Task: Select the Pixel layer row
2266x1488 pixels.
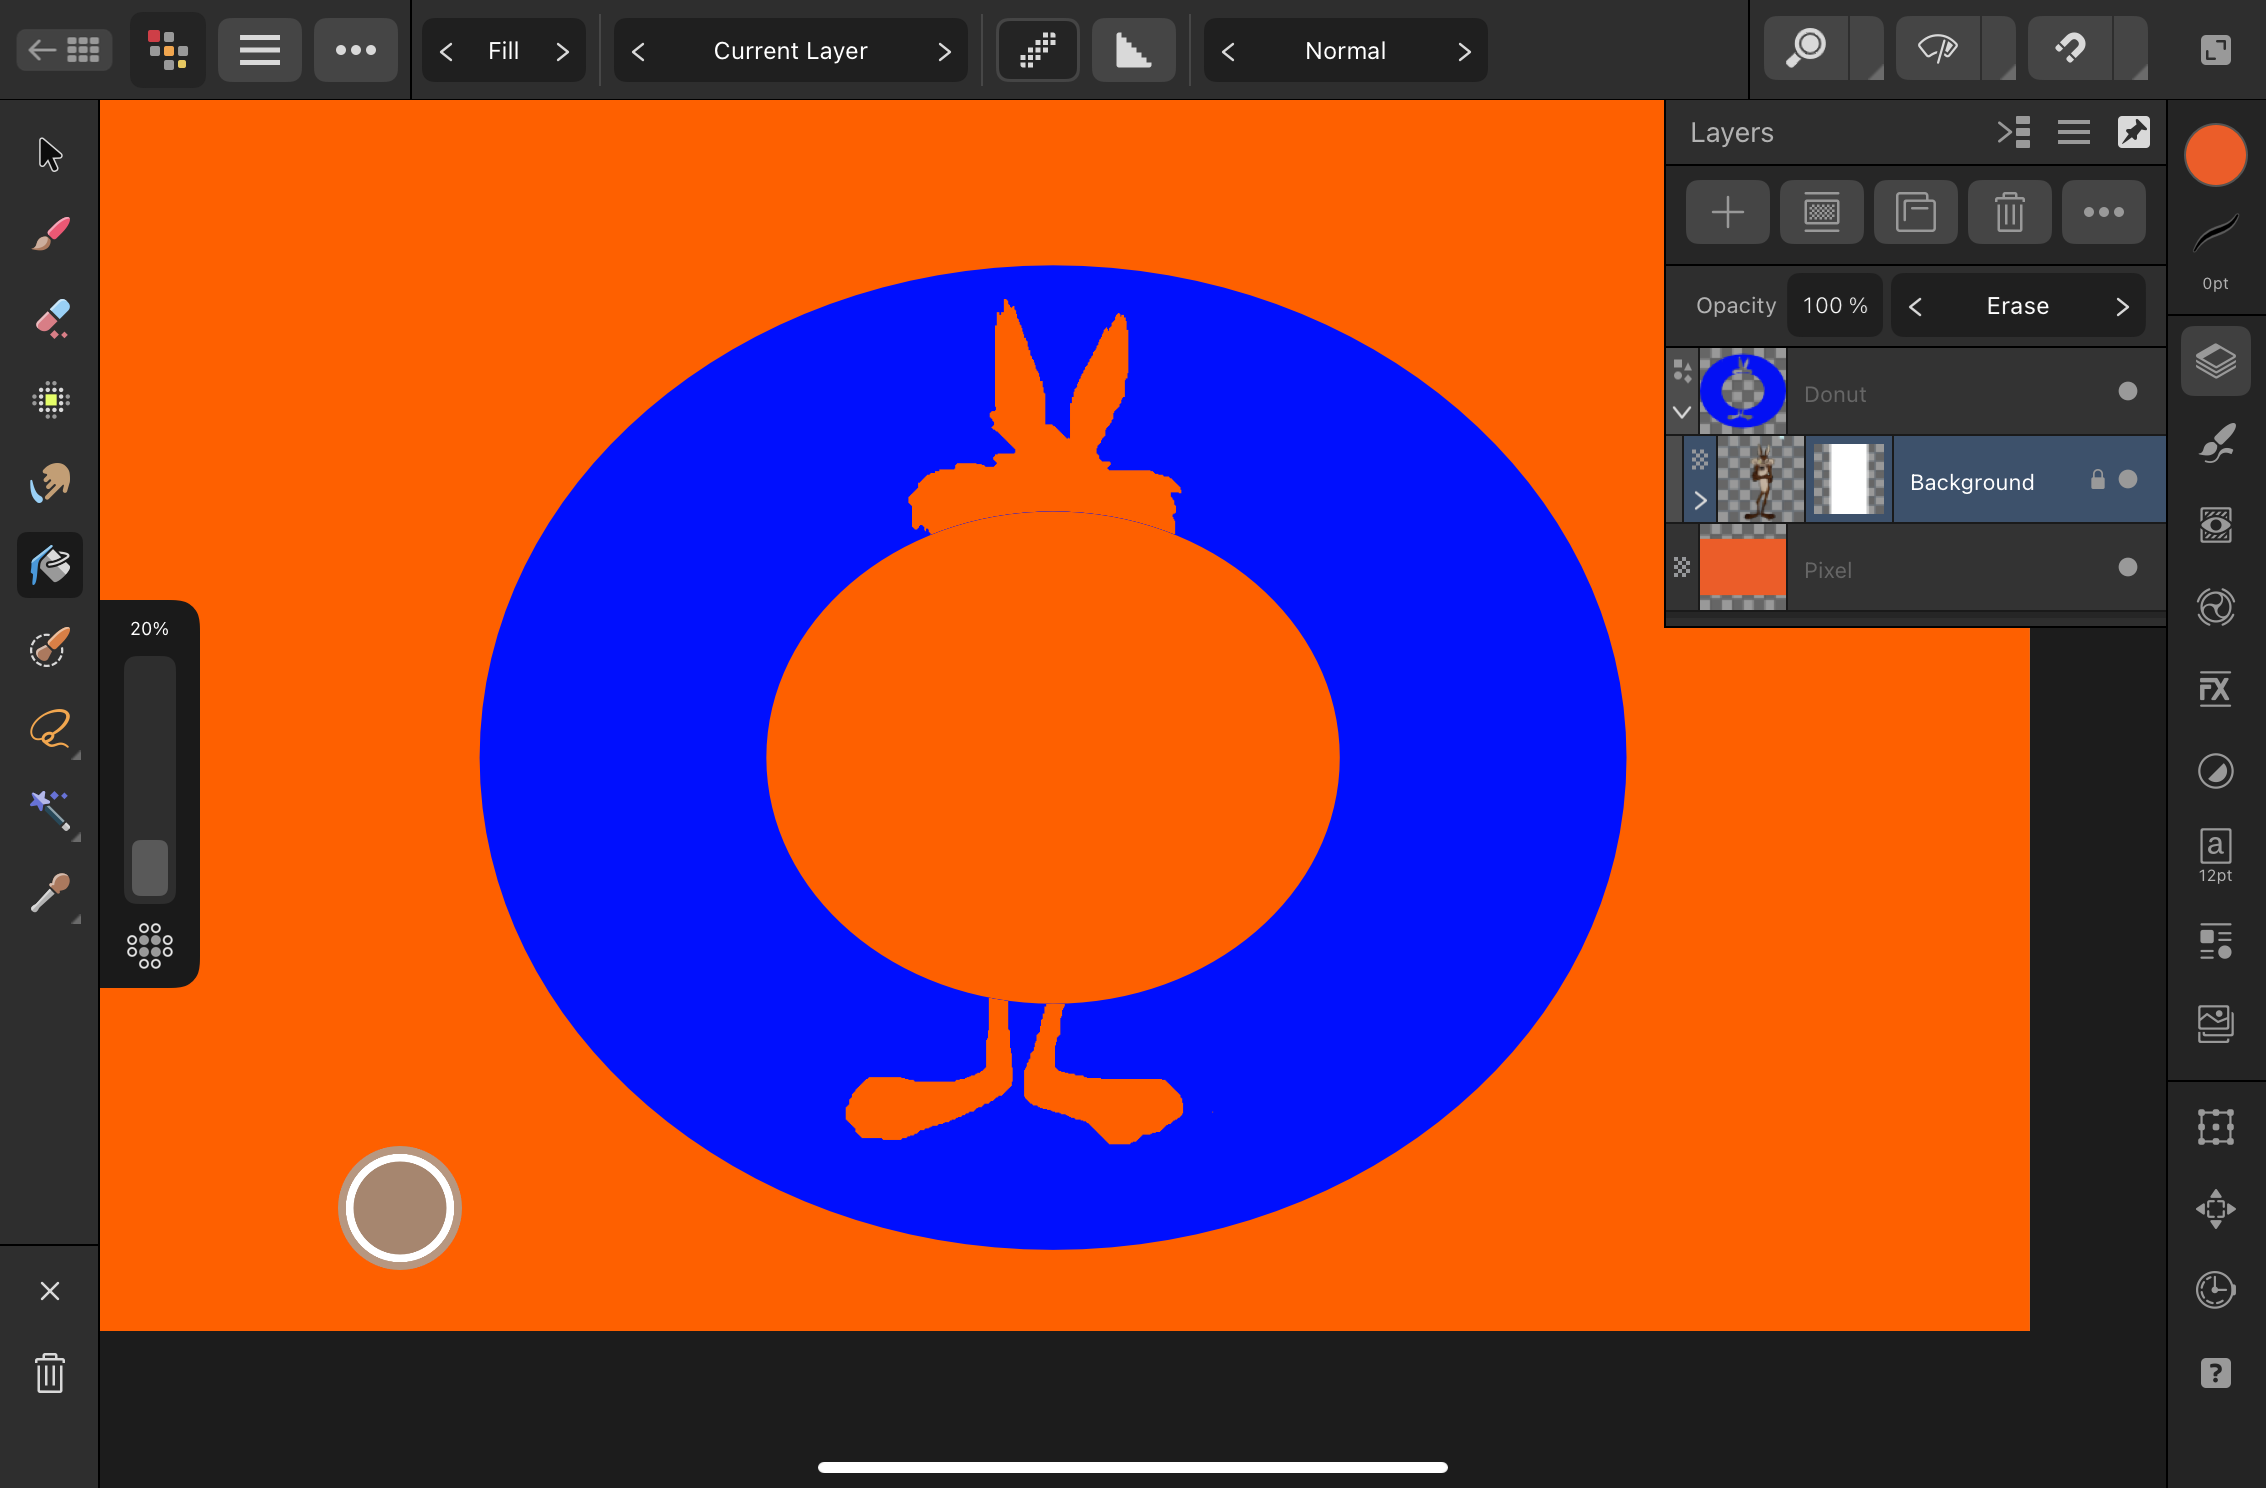Action: point(1916,568)
